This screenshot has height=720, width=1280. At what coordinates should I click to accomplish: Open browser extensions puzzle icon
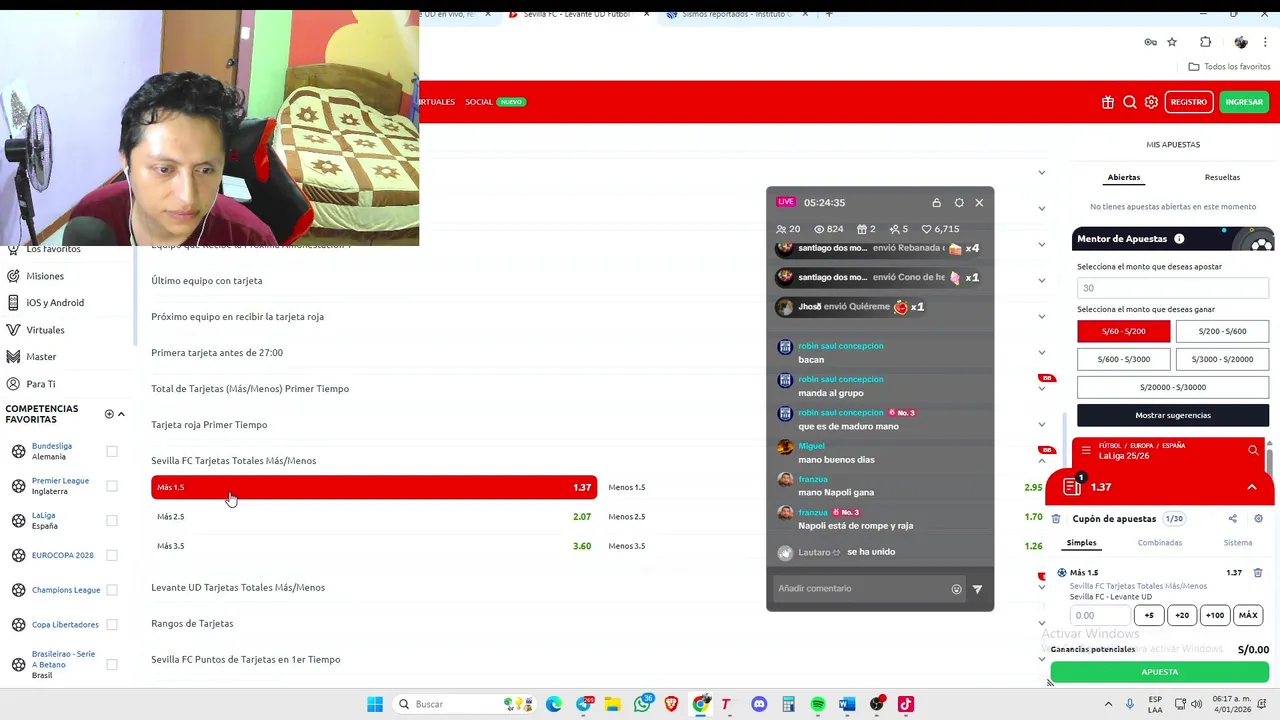click(x=1205, y=42)
